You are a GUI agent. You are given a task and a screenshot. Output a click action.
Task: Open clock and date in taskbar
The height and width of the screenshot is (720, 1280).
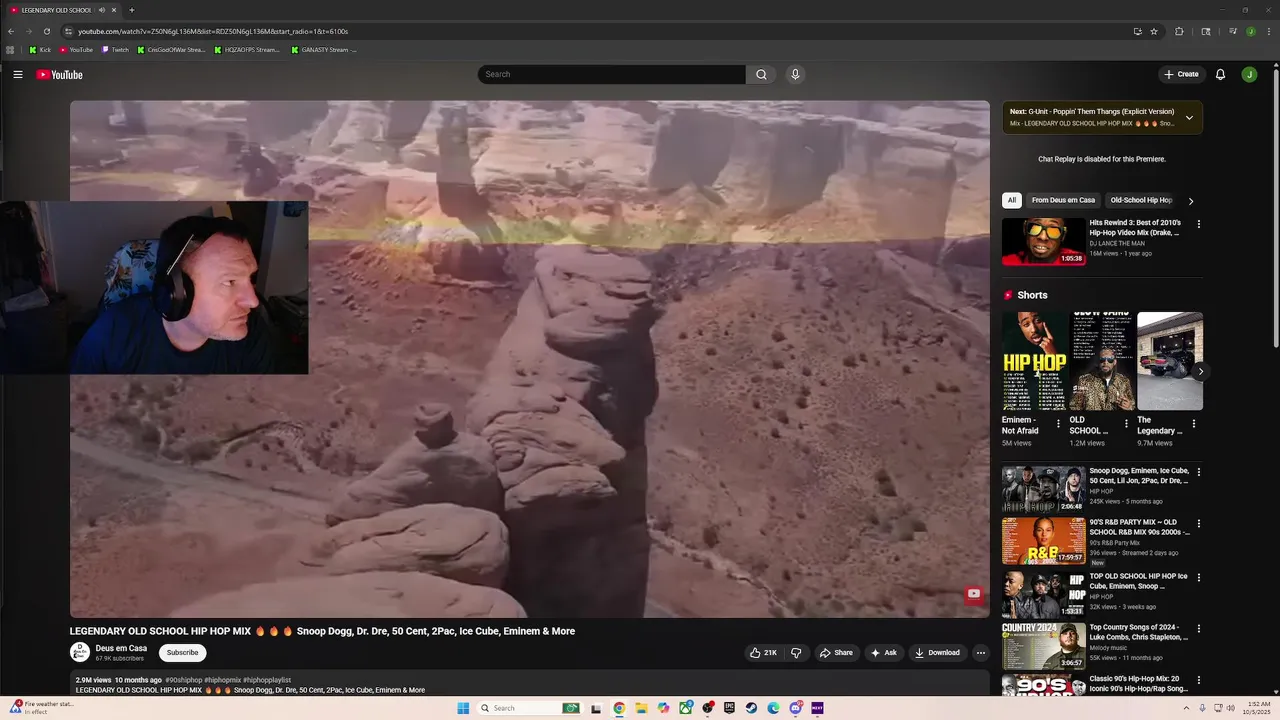[x=1258, y=708]
